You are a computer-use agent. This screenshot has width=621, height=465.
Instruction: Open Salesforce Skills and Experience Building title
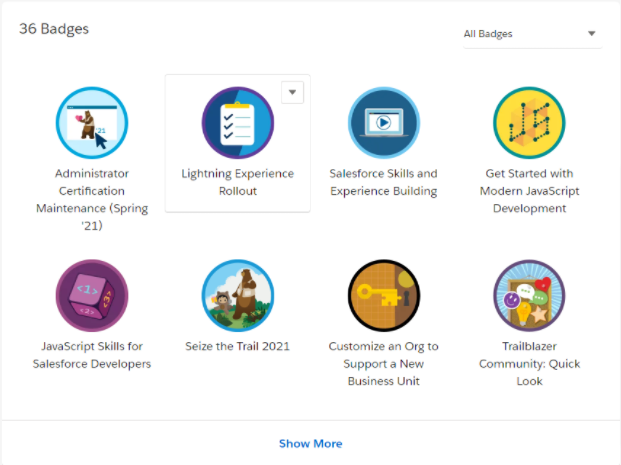point(383,182)
